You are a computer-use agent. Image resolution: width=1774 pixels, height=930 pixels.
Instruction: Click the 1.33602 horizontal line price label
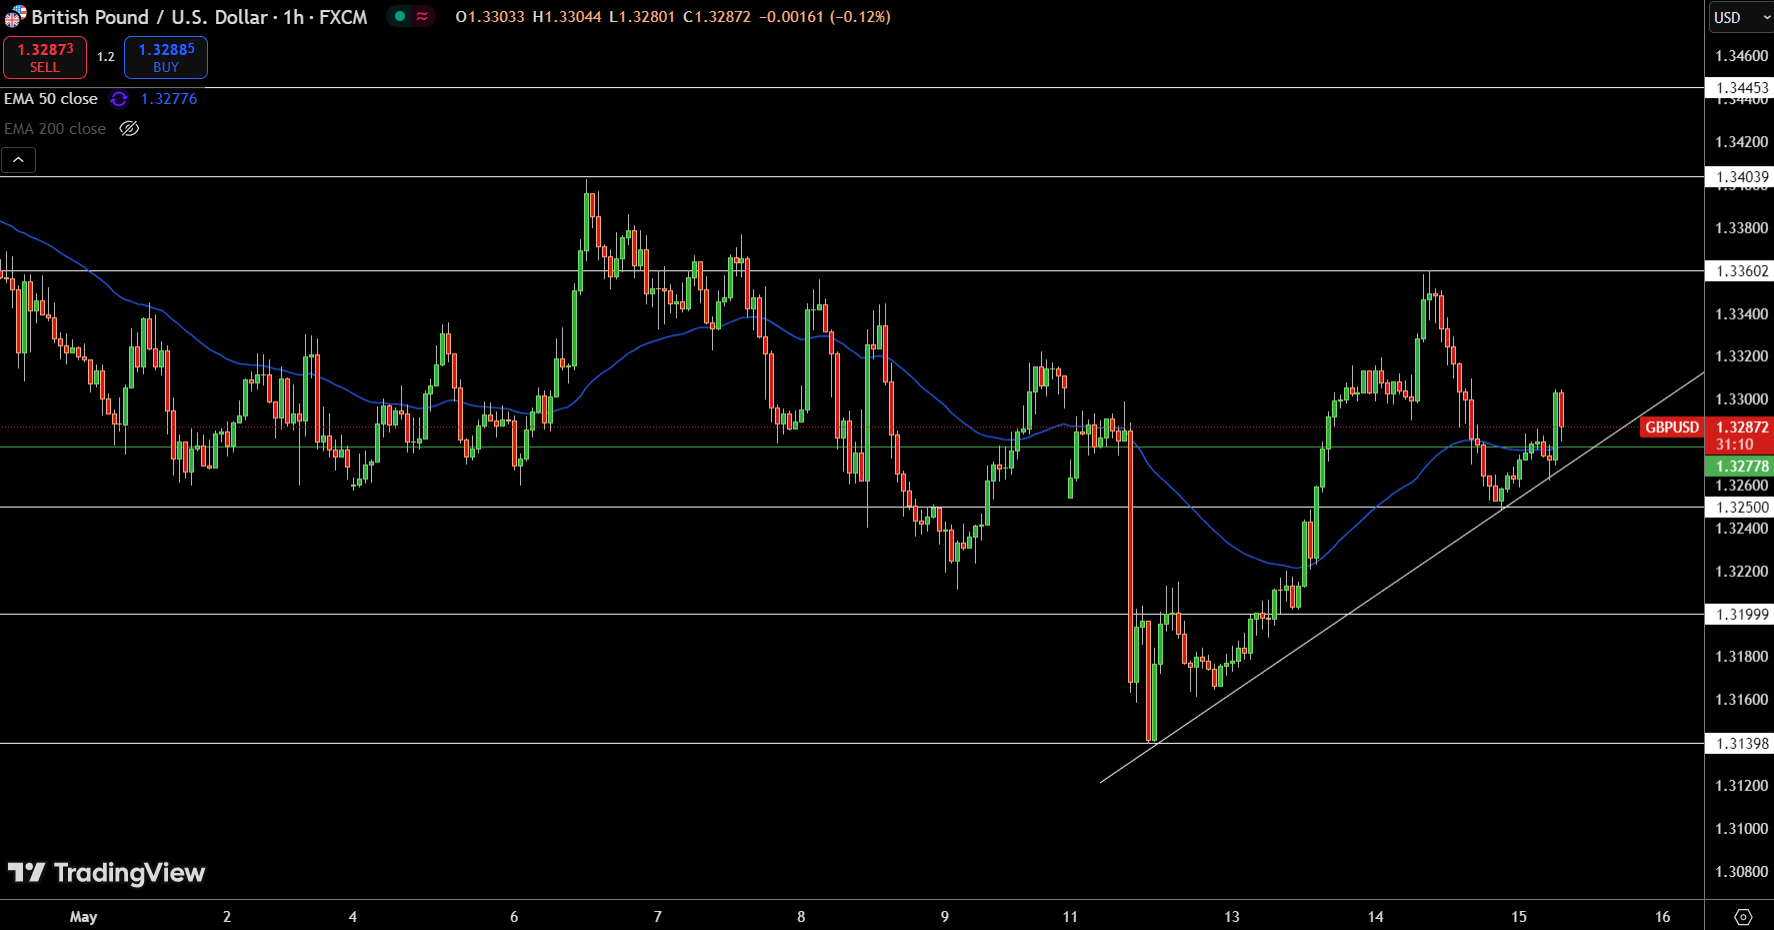(1742, 271)
